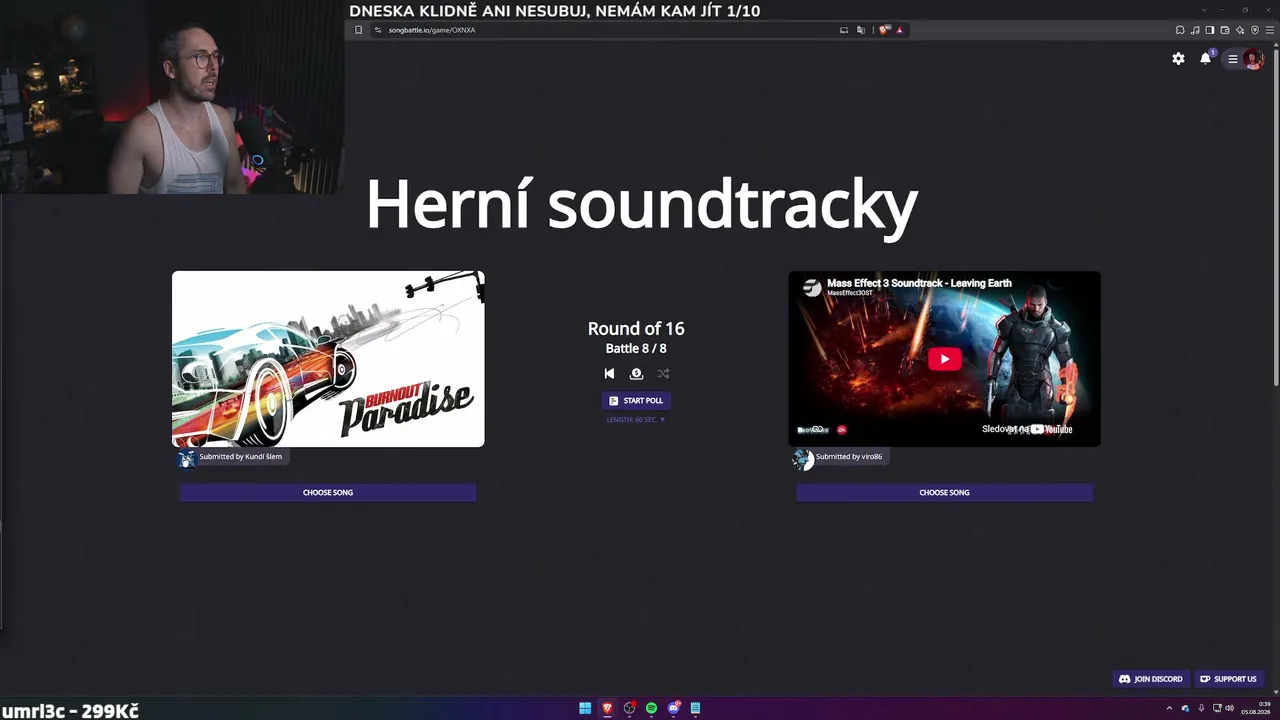
Task: Play the Mass Effect 3 Leaving Earth video
Action: [x=944, y=359]
